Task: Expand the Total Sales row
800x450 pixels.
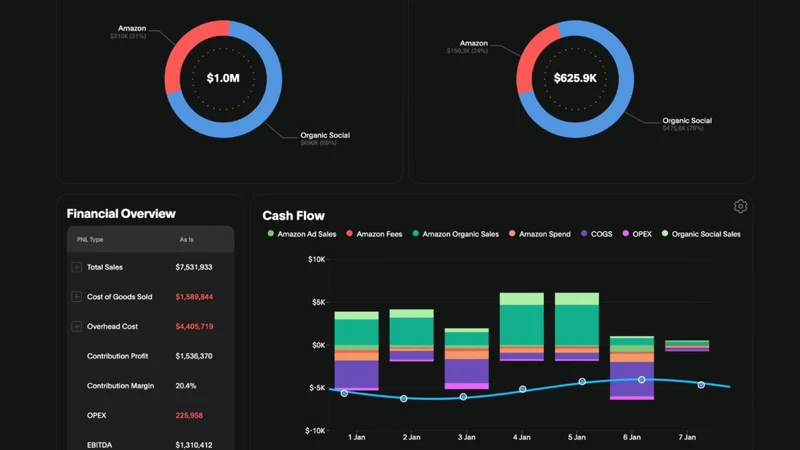Action: click(x=77, y=267)
